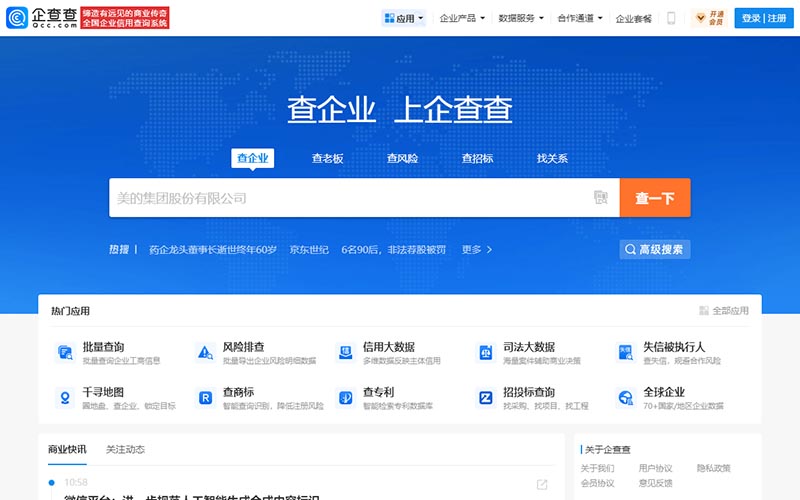Click the 全球企业 title text
800x500 pixels.
click(664, 392)
